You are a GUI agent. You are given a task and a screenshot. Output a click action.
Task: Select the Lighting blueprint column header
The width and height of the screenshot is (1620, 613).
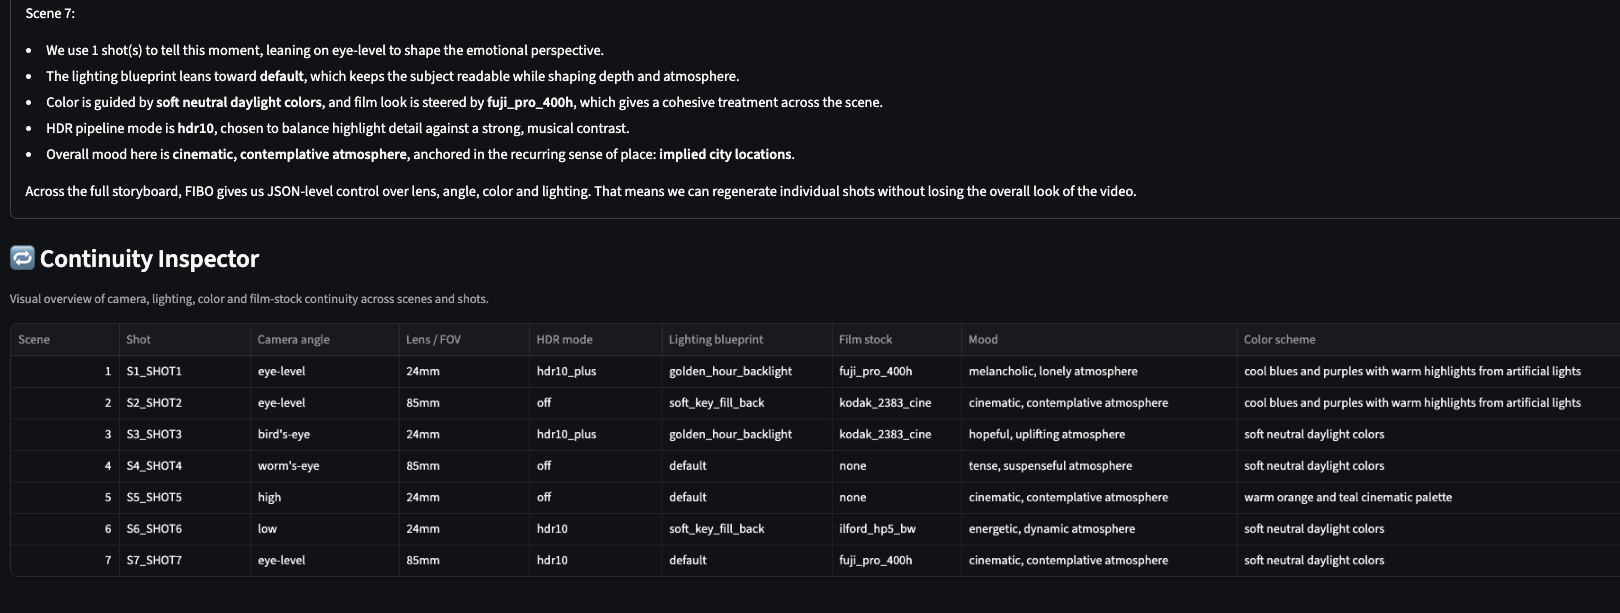coord(716,340)
